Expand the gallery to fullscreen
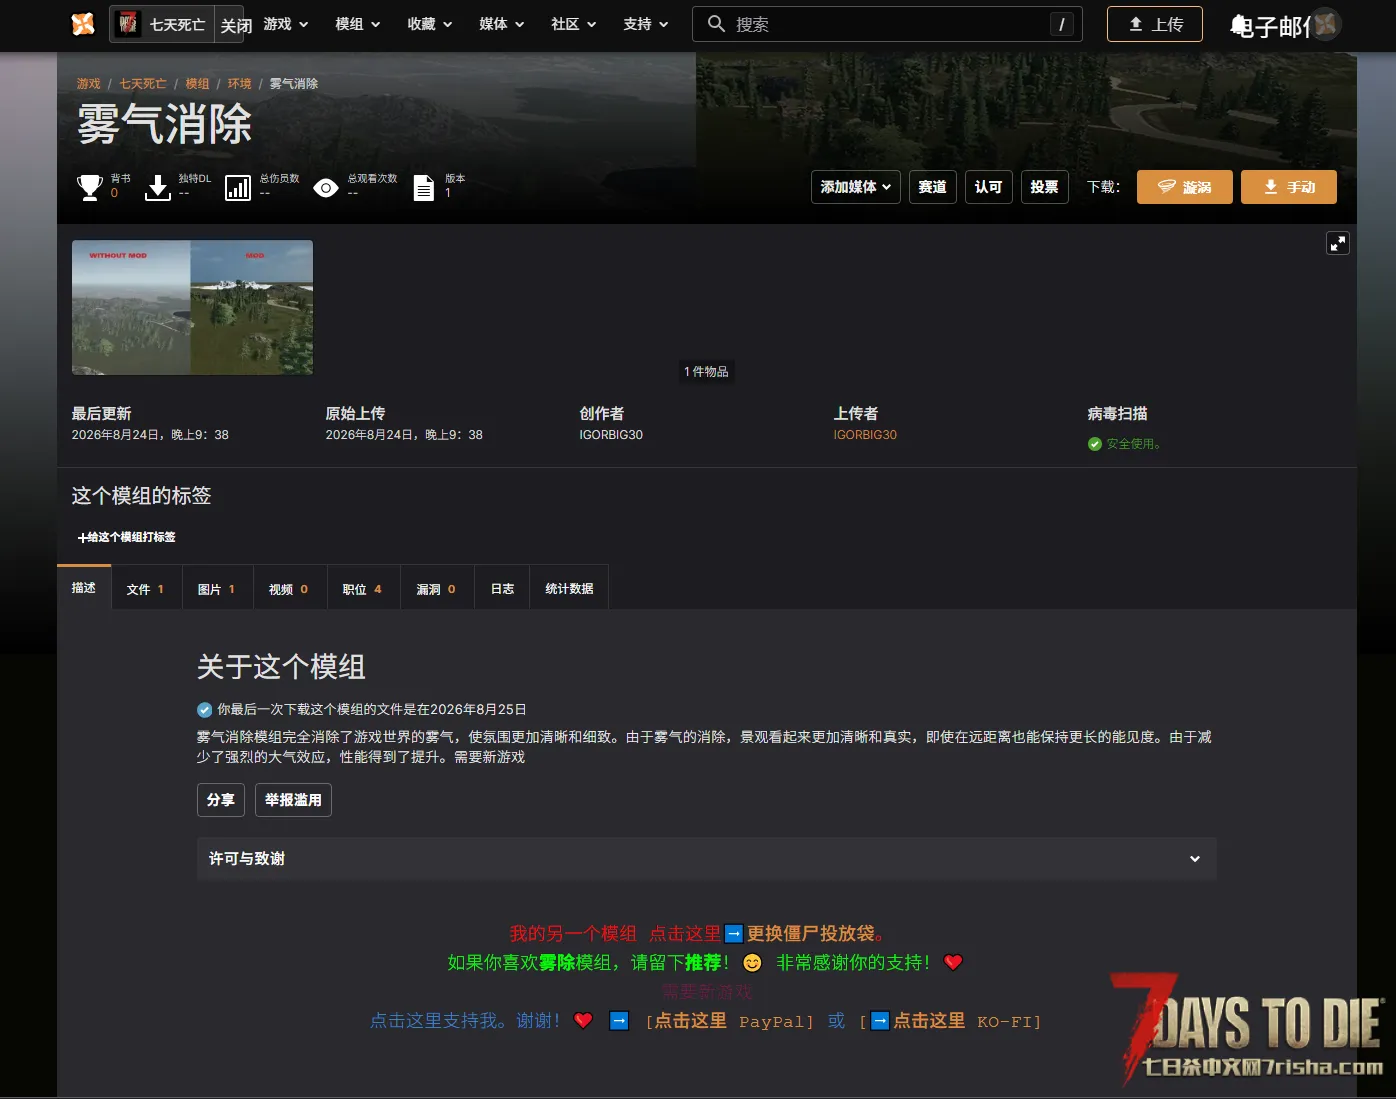 pos(1337,243)
